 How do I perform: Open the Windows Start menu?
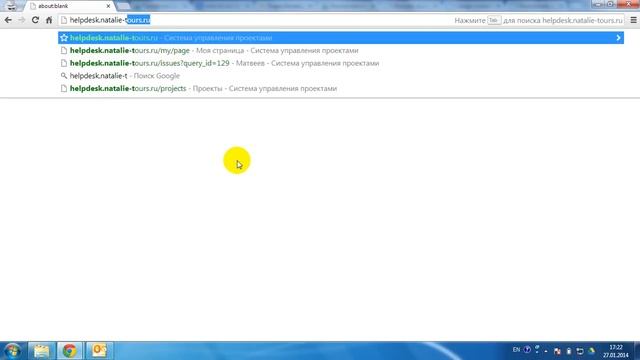12,351
